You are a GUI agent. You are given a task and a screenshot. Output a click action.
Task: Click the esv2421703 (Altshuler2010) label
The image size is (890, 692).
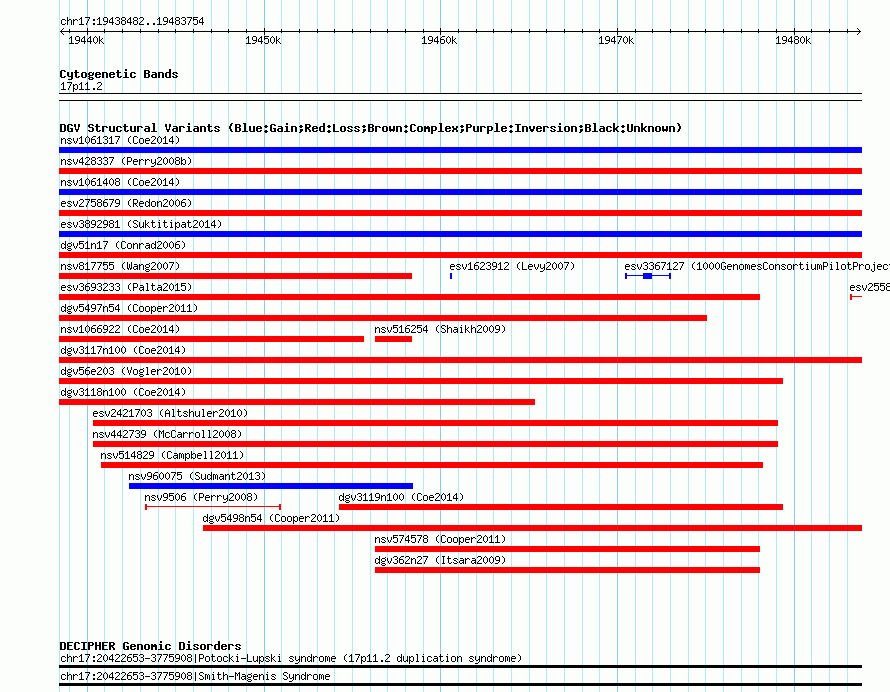[x=170, y=413]
